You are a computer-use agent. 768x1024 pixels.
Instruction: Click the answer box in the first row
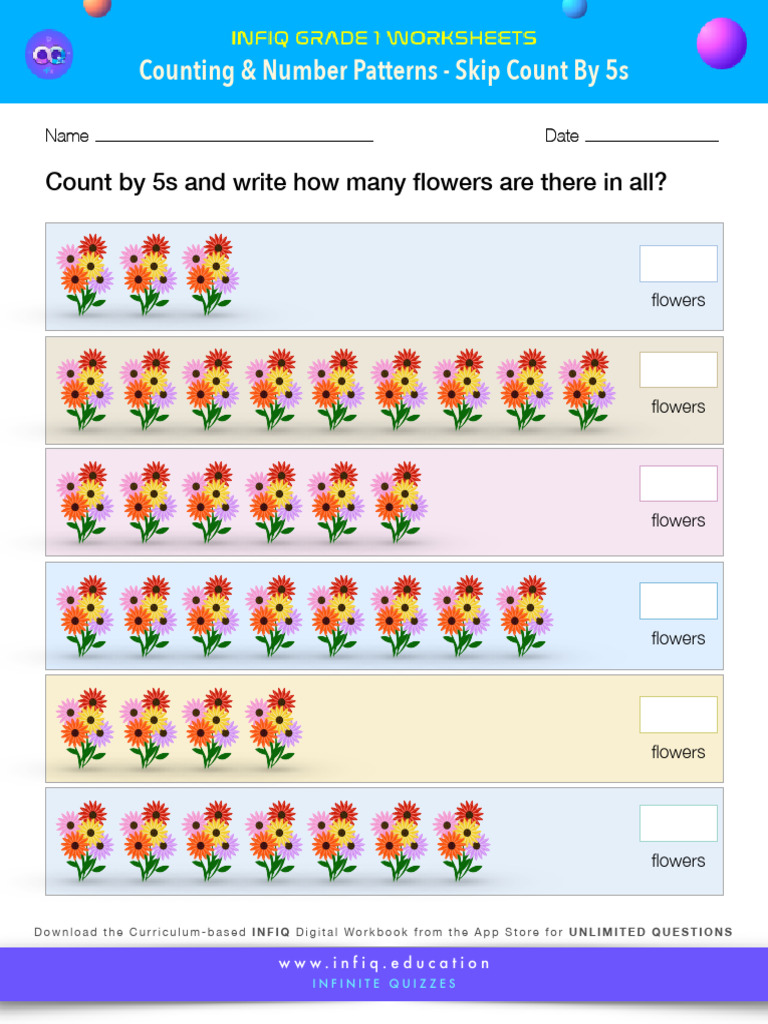678,264
